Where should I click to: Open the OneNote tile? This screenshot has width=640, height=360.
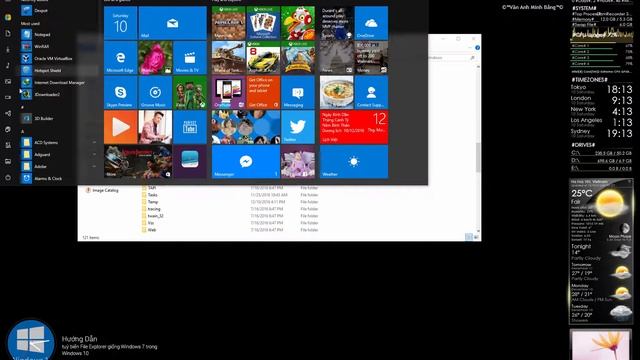(228, 92)
